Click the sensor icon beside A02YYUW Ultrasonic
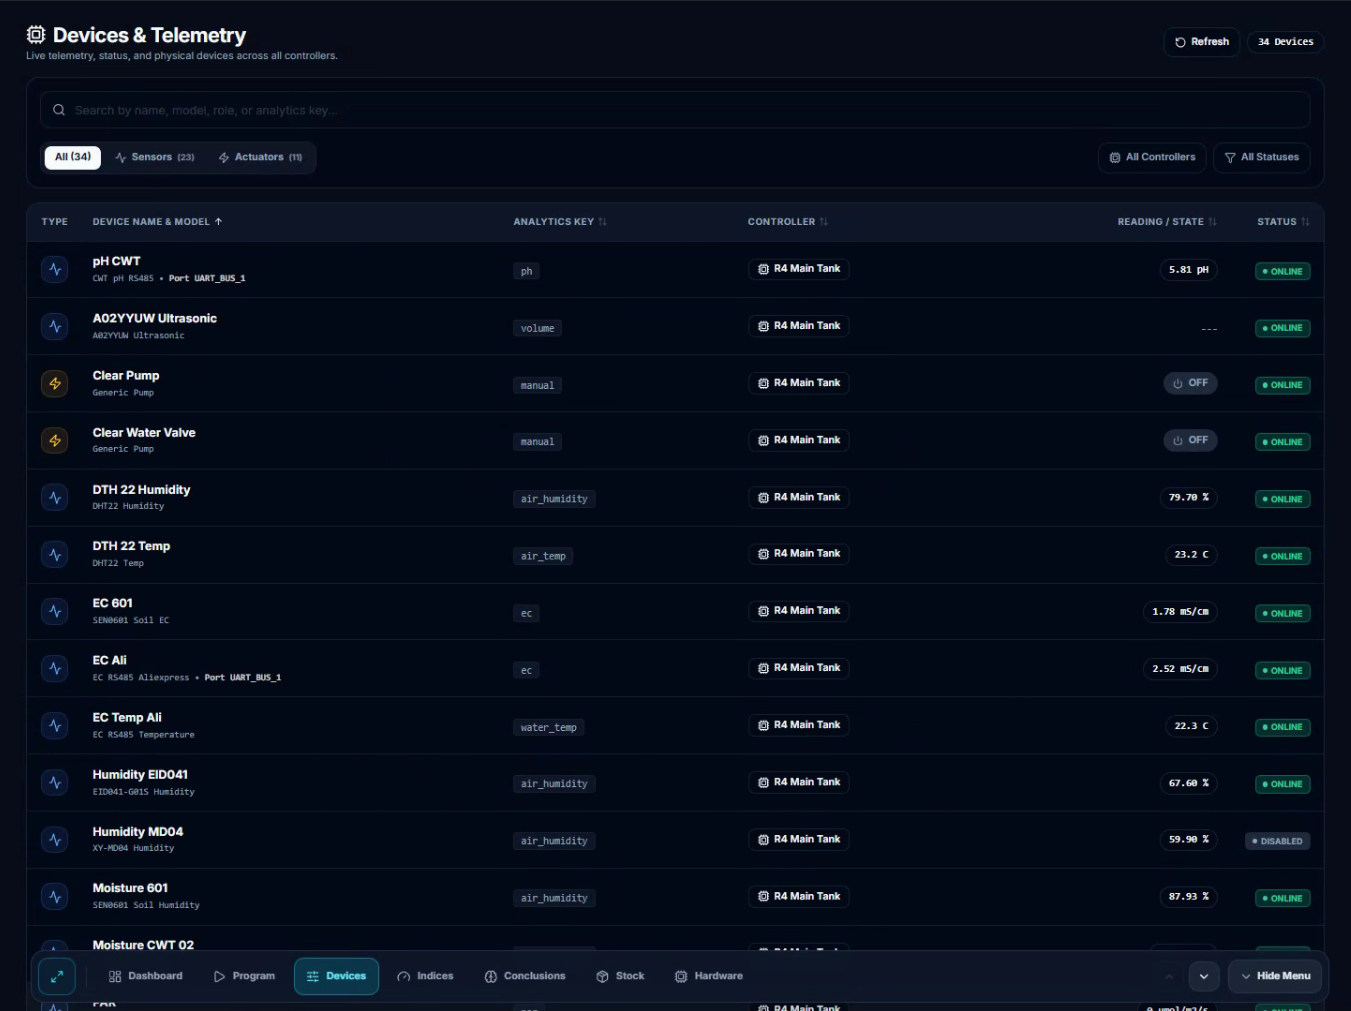The width and height of the screenshot is (1351, 1011). point(55,326)
